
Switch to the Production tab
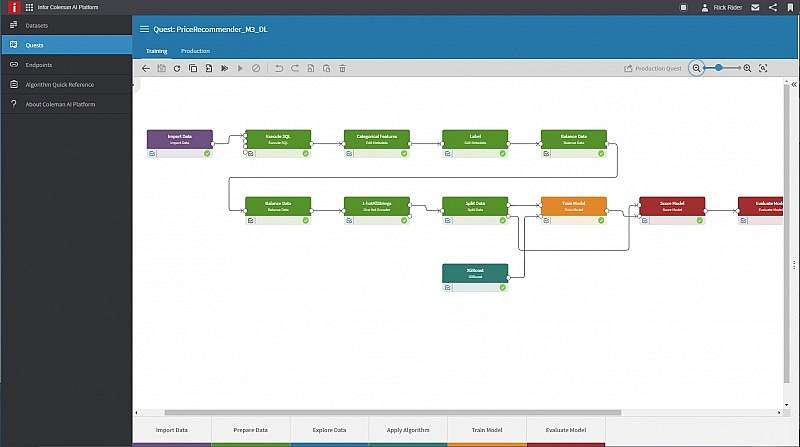195,51
